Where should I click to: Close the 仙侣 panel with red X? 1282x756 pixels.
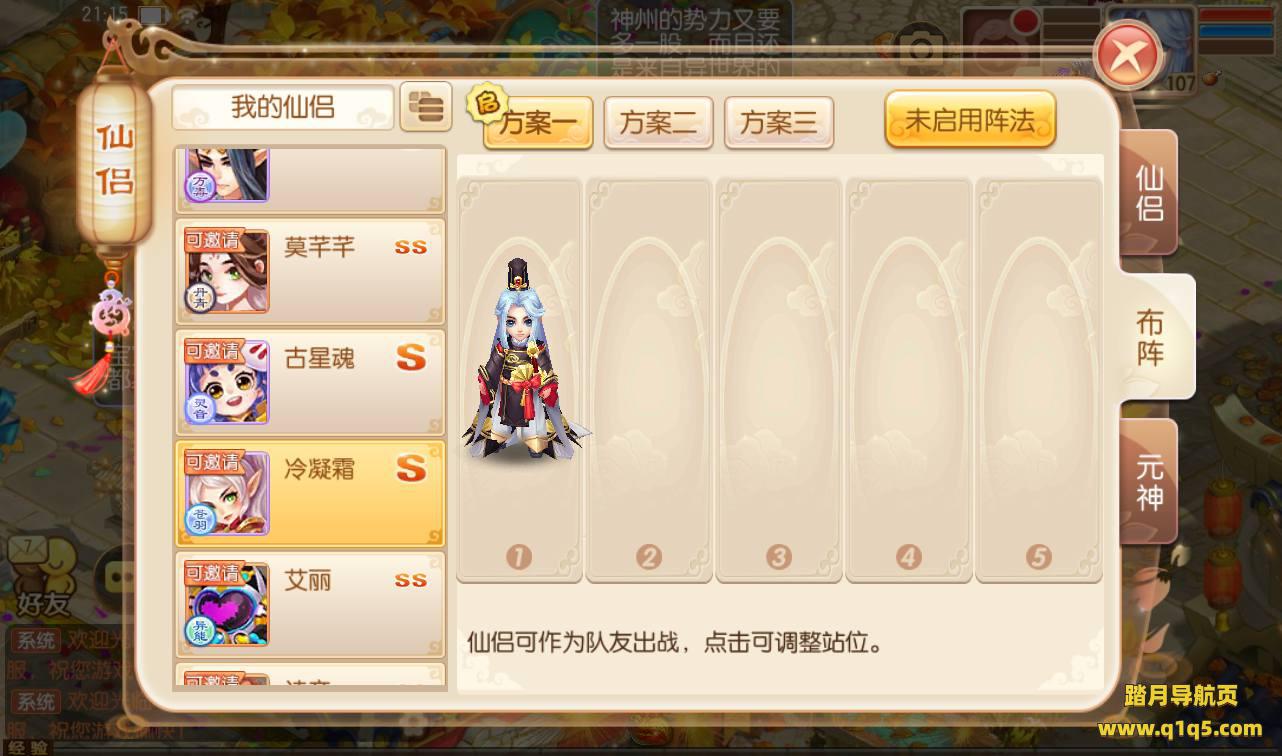pyautogui.click(x=1128, y=55)
